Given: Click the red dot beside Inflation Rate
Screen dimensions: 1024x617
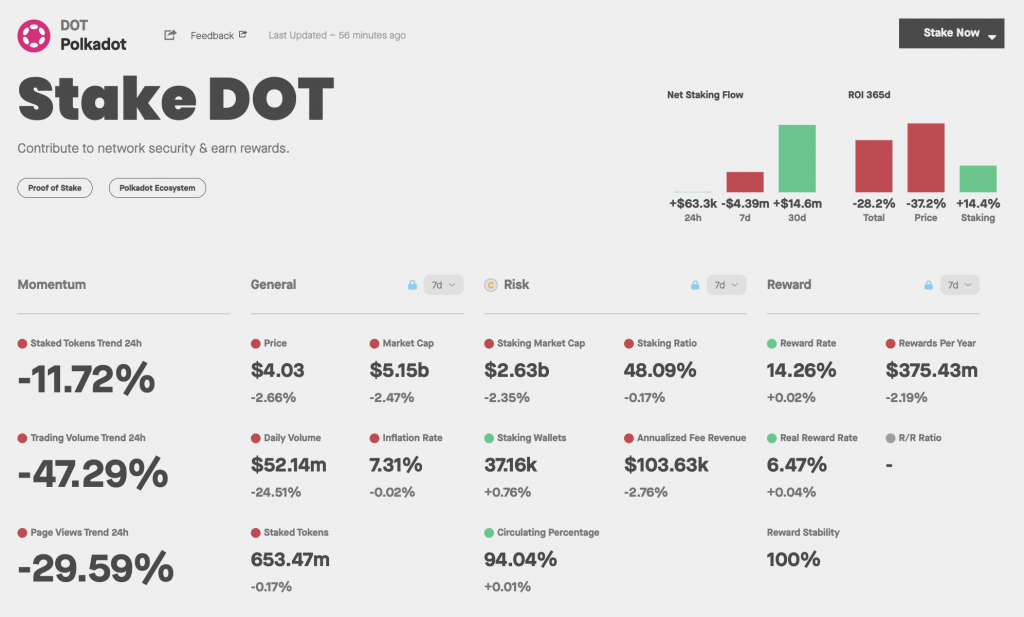Looking at the screenshot, I should tap(374, 438).
